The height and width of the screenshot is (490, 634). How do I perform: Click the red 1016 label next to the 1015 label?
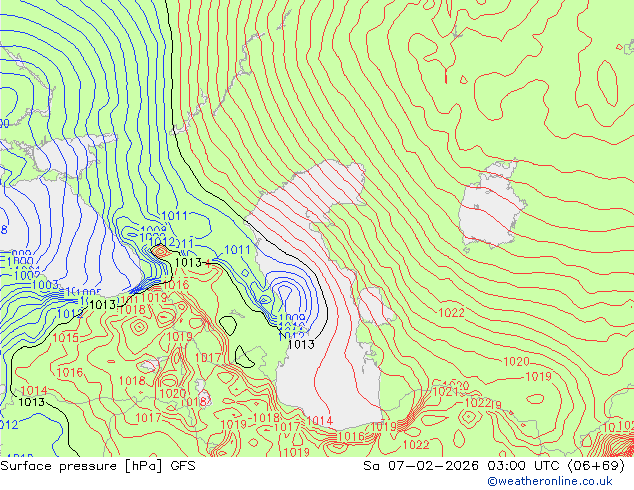click(70, 372)
